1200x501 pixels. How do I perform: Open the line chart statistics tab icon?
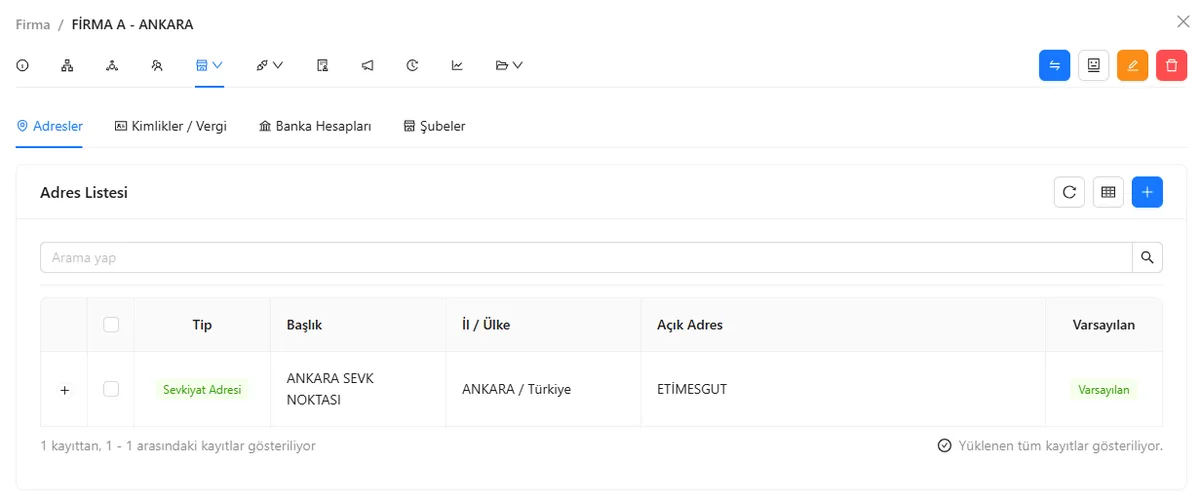[457, 65]
